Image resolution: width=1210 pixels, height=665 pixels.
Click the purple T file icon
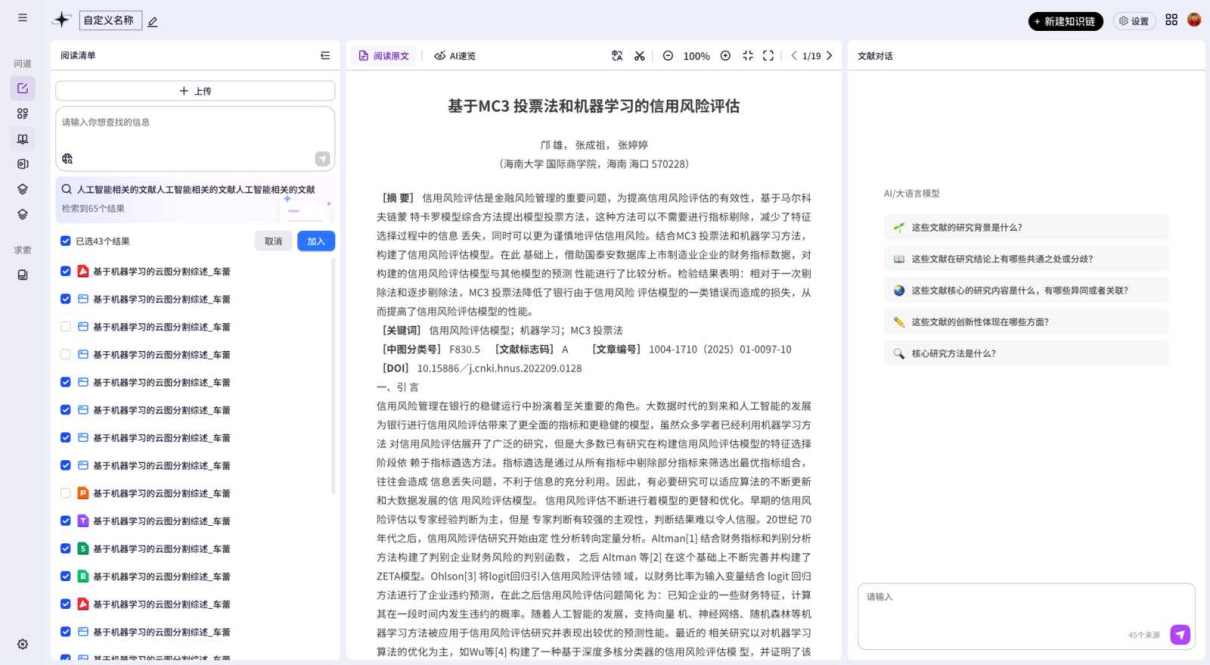(x=83, y=521)
